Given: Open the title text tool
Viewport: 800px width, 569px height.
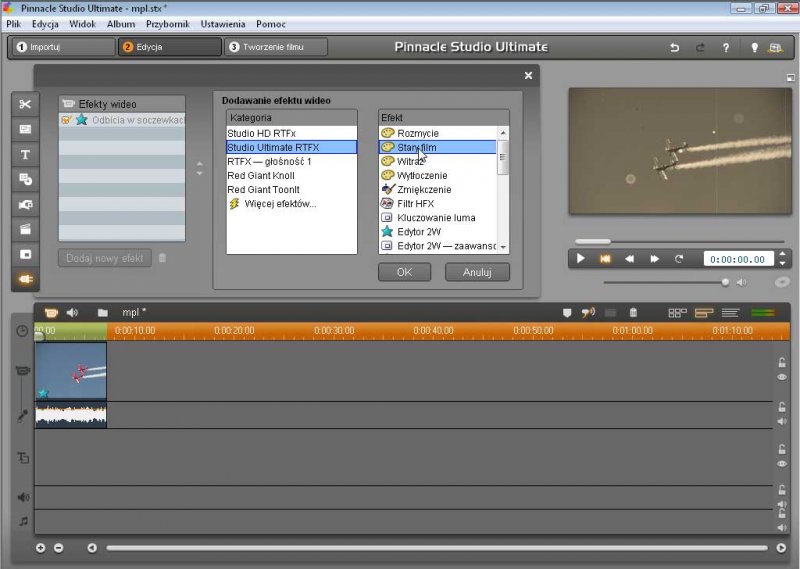Looking at the screenshot, I should pos(25,154).
